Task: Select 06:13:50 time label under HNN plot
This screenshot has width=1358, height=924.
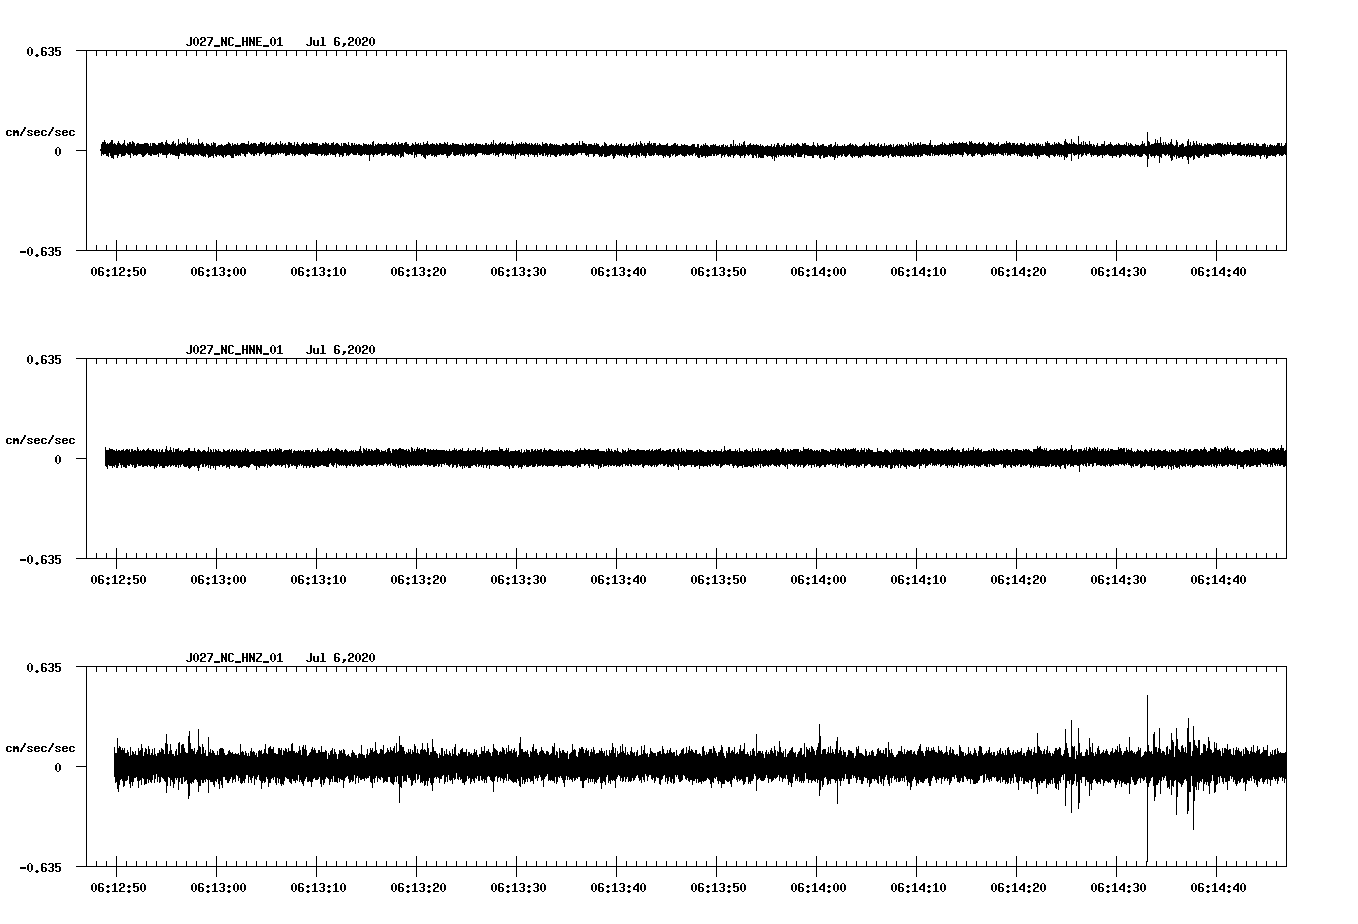Action: point(718,580)
